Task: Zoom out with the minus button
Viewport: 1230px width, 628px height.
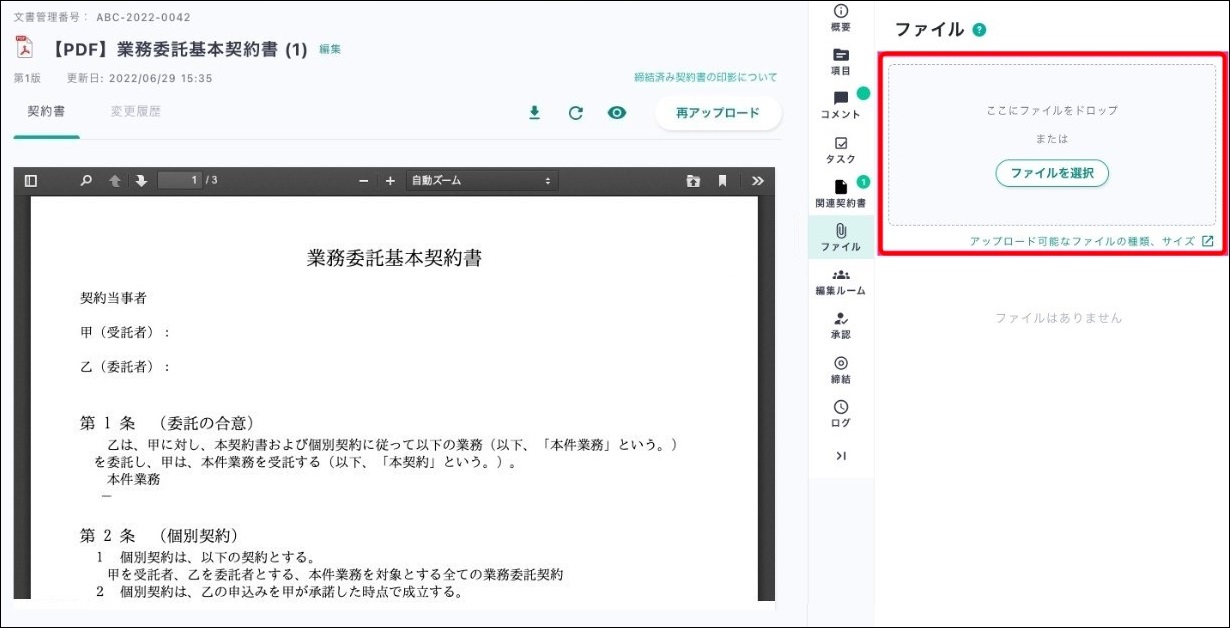Action: [365, 181]
